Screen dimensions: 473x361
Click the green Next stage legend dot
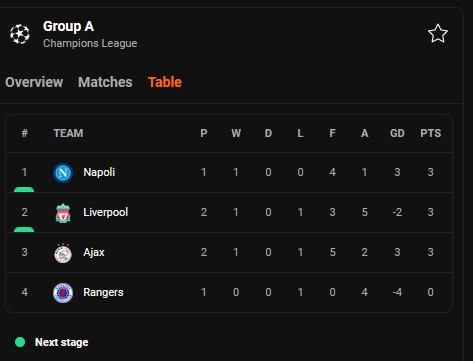tap(20, 342)
